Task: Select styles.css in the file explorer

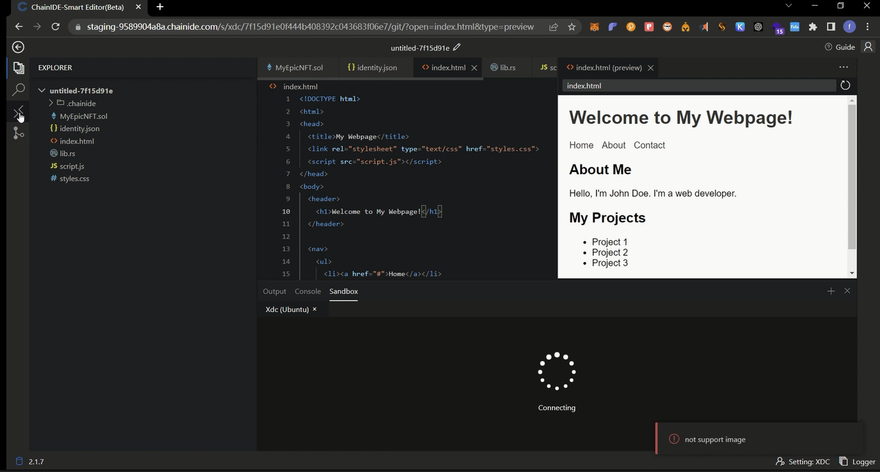Action: click(x=74, y=179)
